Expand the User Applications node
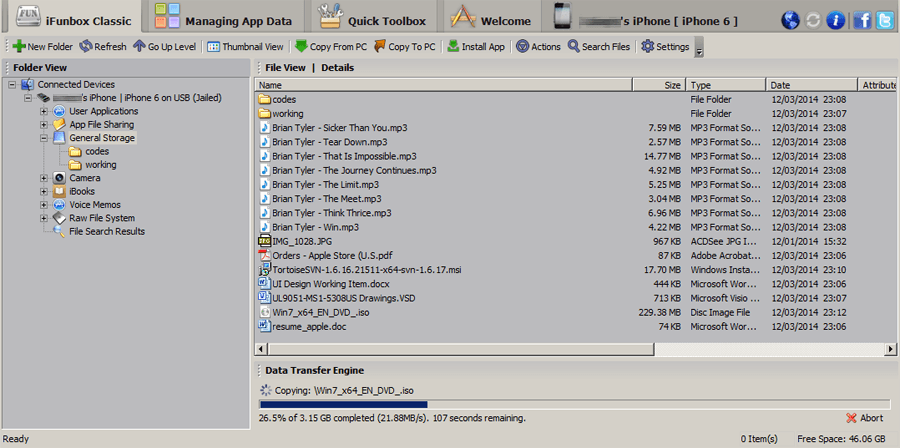900x448 pixels. pyautogui.click(x=44, y=111)
